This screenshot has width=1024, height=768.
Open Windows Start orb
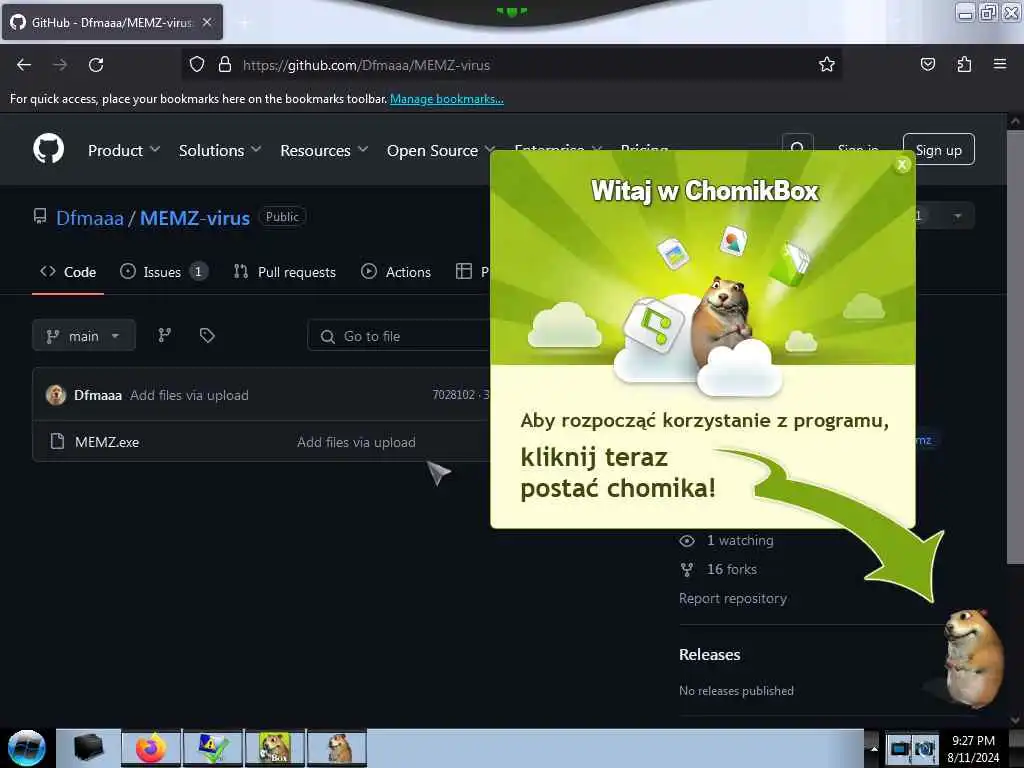click(x=26, y=748)
